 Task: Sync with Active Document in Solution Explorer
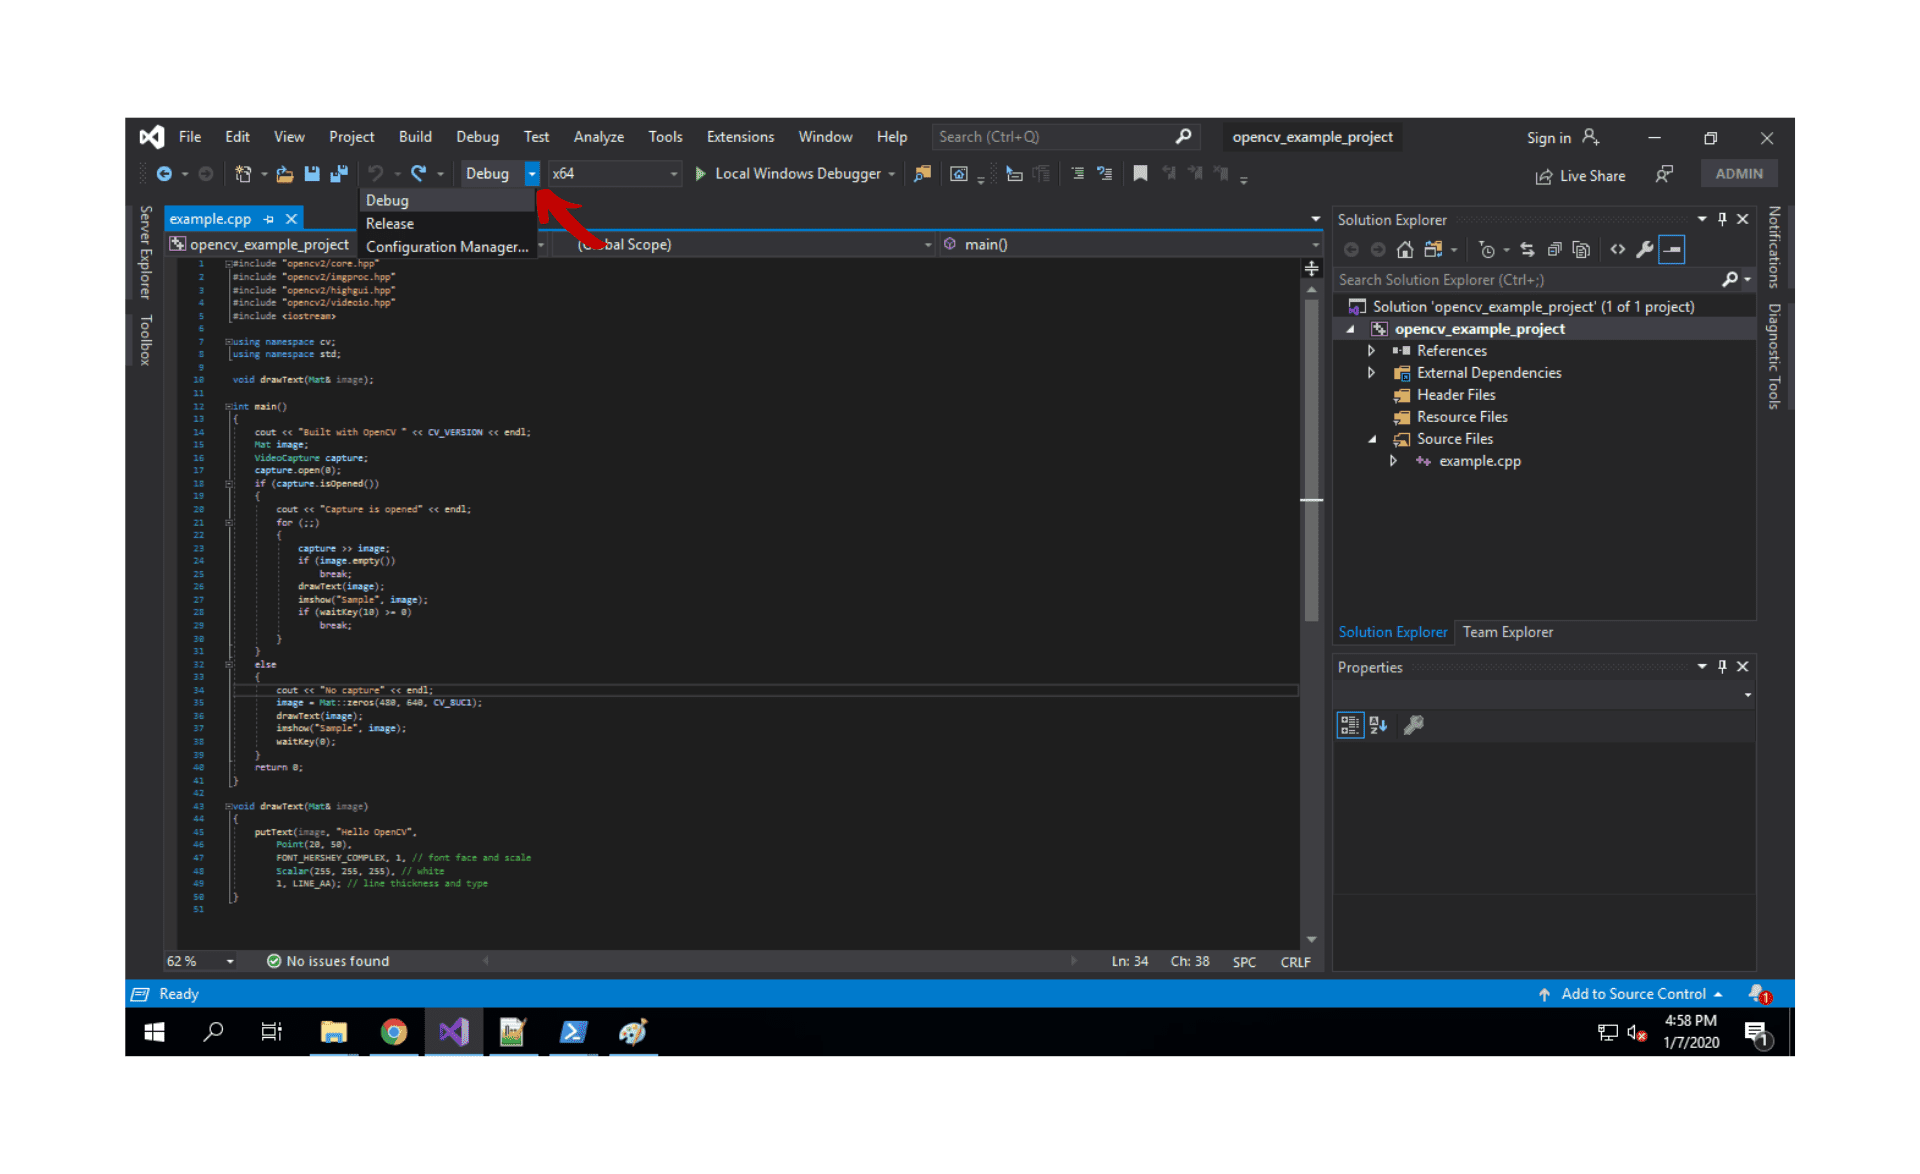(x=1527, y=250)
